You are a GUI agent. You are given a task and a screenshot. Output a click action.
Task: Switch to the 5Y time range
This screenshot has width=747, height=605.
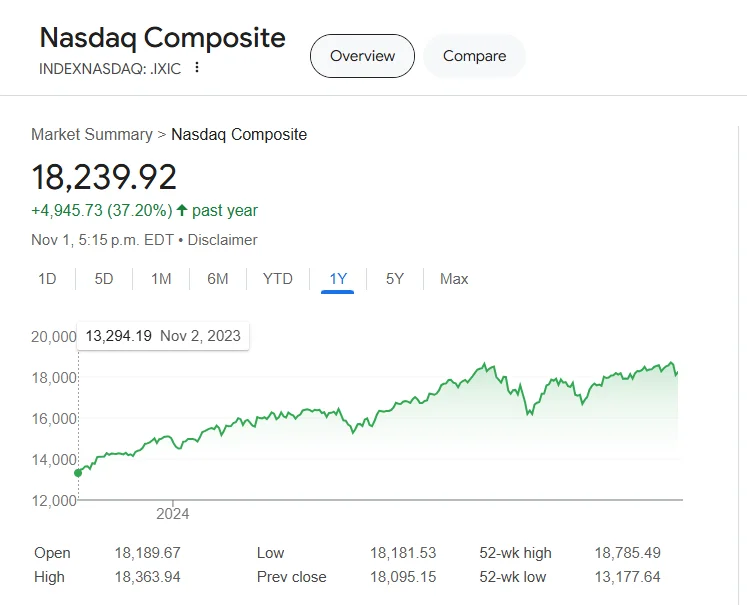tap(395, 279)
